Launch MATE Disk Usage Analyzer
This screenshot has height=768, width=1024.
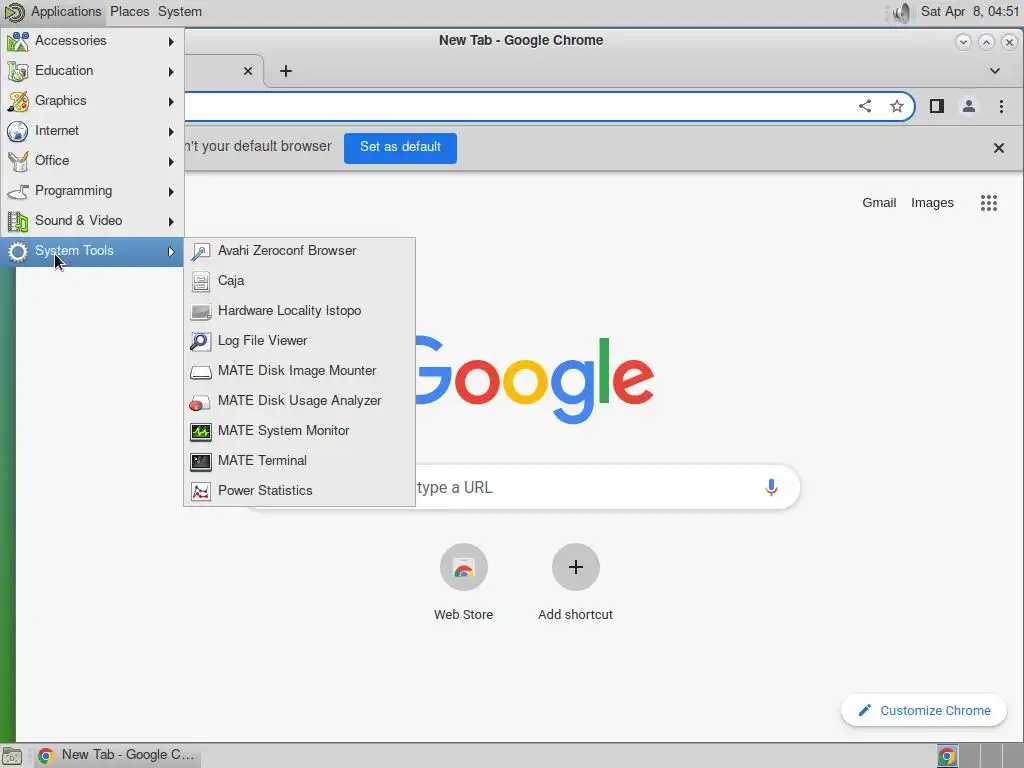[299, 401]
